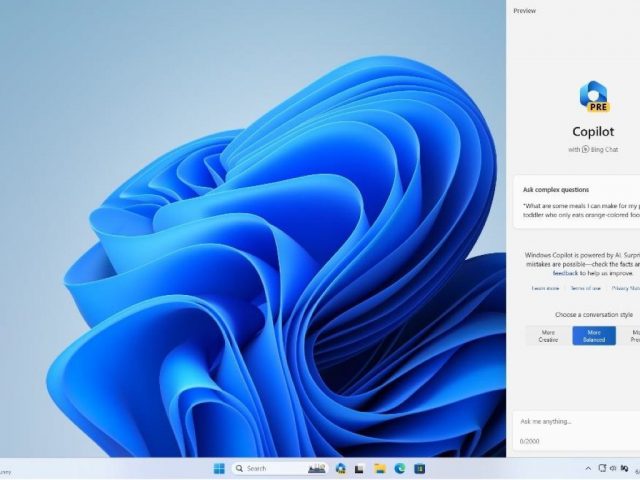The image size is (640, 480).
Task: Open the Windows Start menu
Action: tap(219, 469)
